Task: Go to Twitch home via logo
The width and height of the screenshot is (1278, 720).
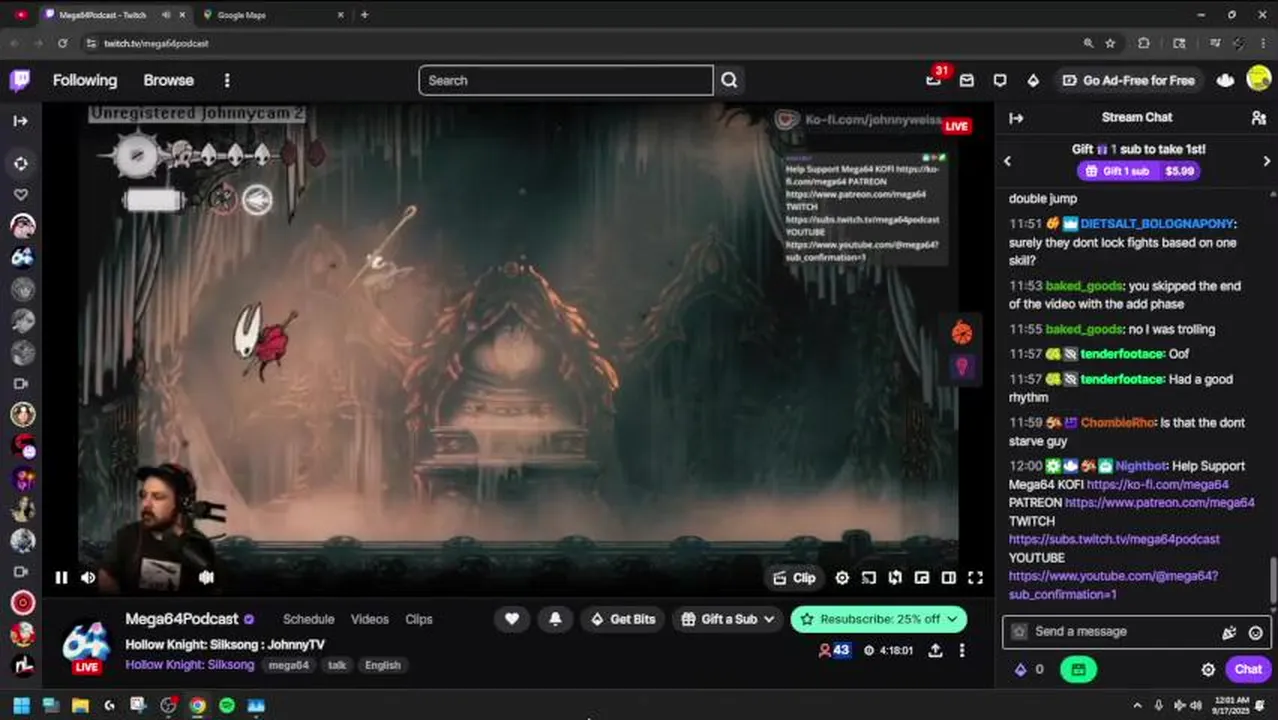Action: tap(20, 80)
